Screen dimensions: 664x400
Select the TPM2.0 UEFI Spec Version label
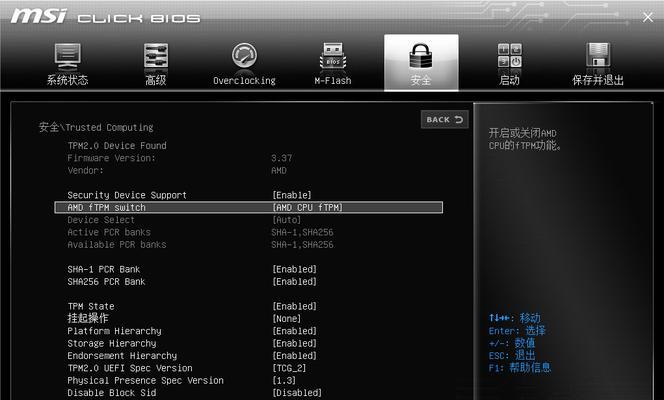[130, 368]
